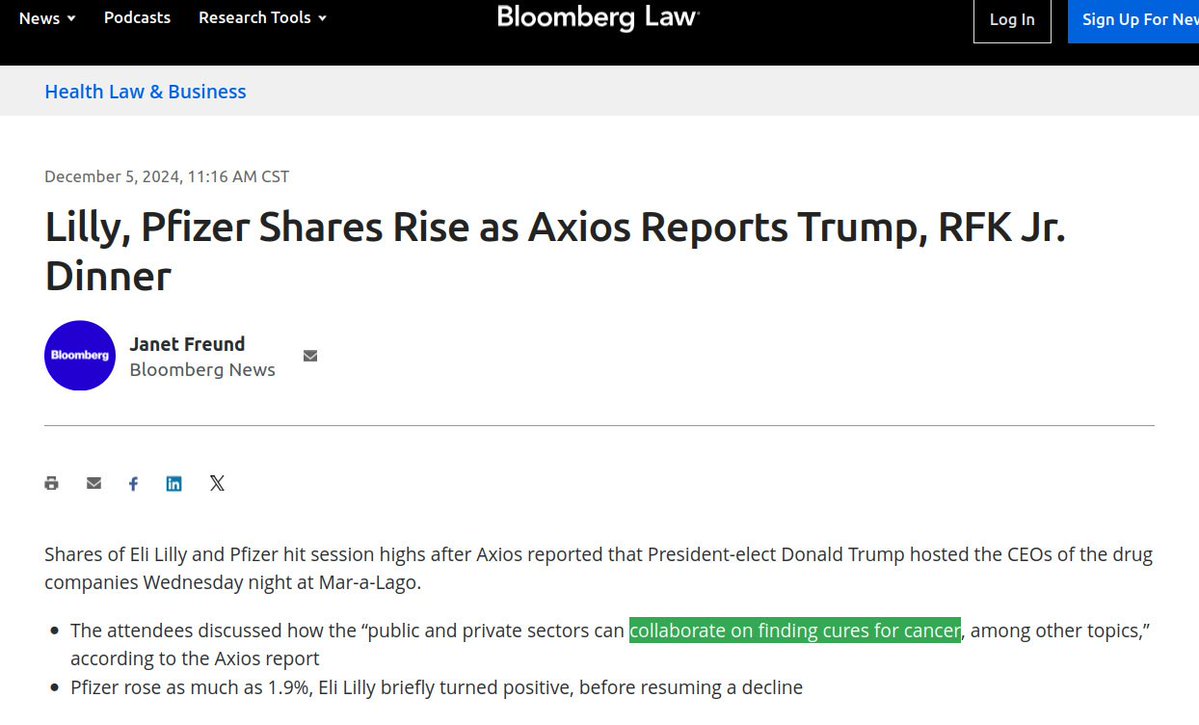Click the green highlighted cancer cures text
The image size is (1199, 725).
[x=795, y=631]
